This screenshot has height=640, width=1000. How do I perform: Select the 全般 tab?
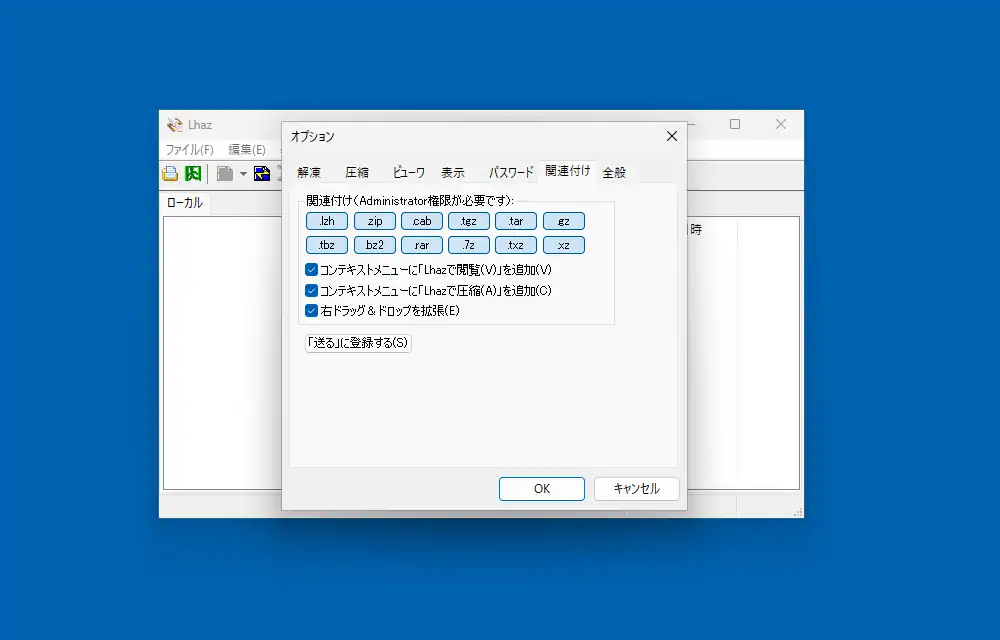614,172
